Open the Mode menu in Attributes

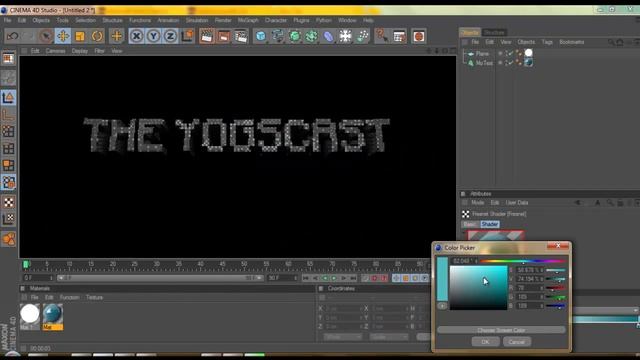(478, 203)
